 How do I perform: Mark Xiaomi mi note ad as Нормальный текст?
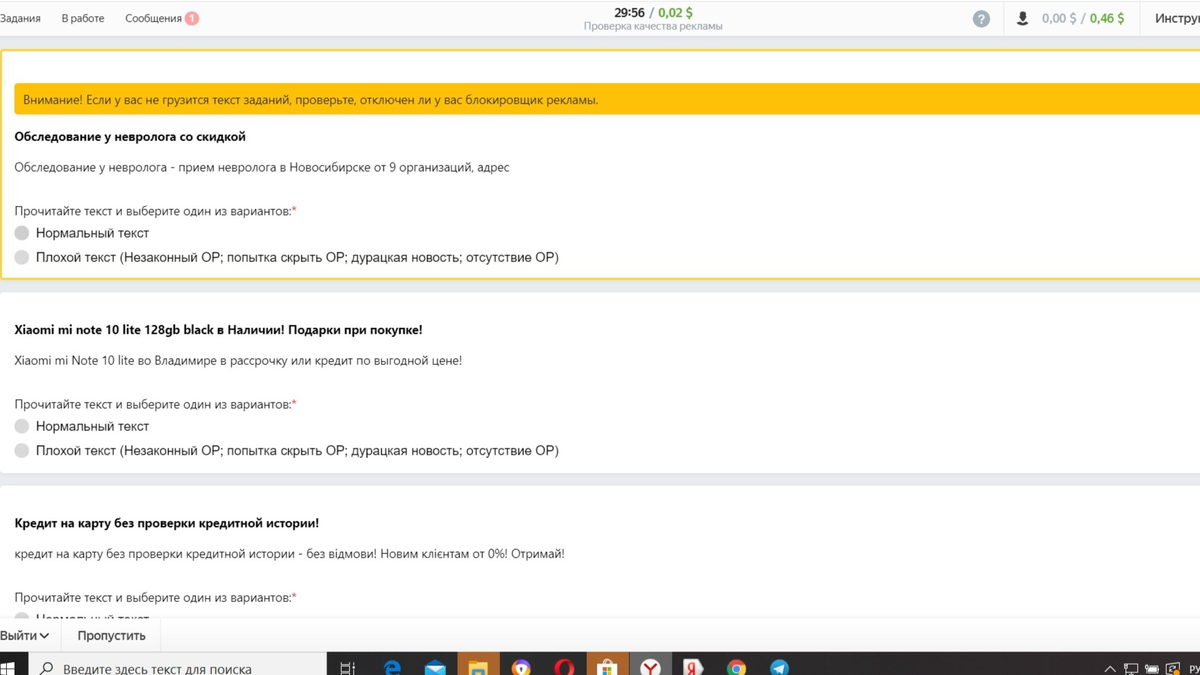tap(22, 426)
